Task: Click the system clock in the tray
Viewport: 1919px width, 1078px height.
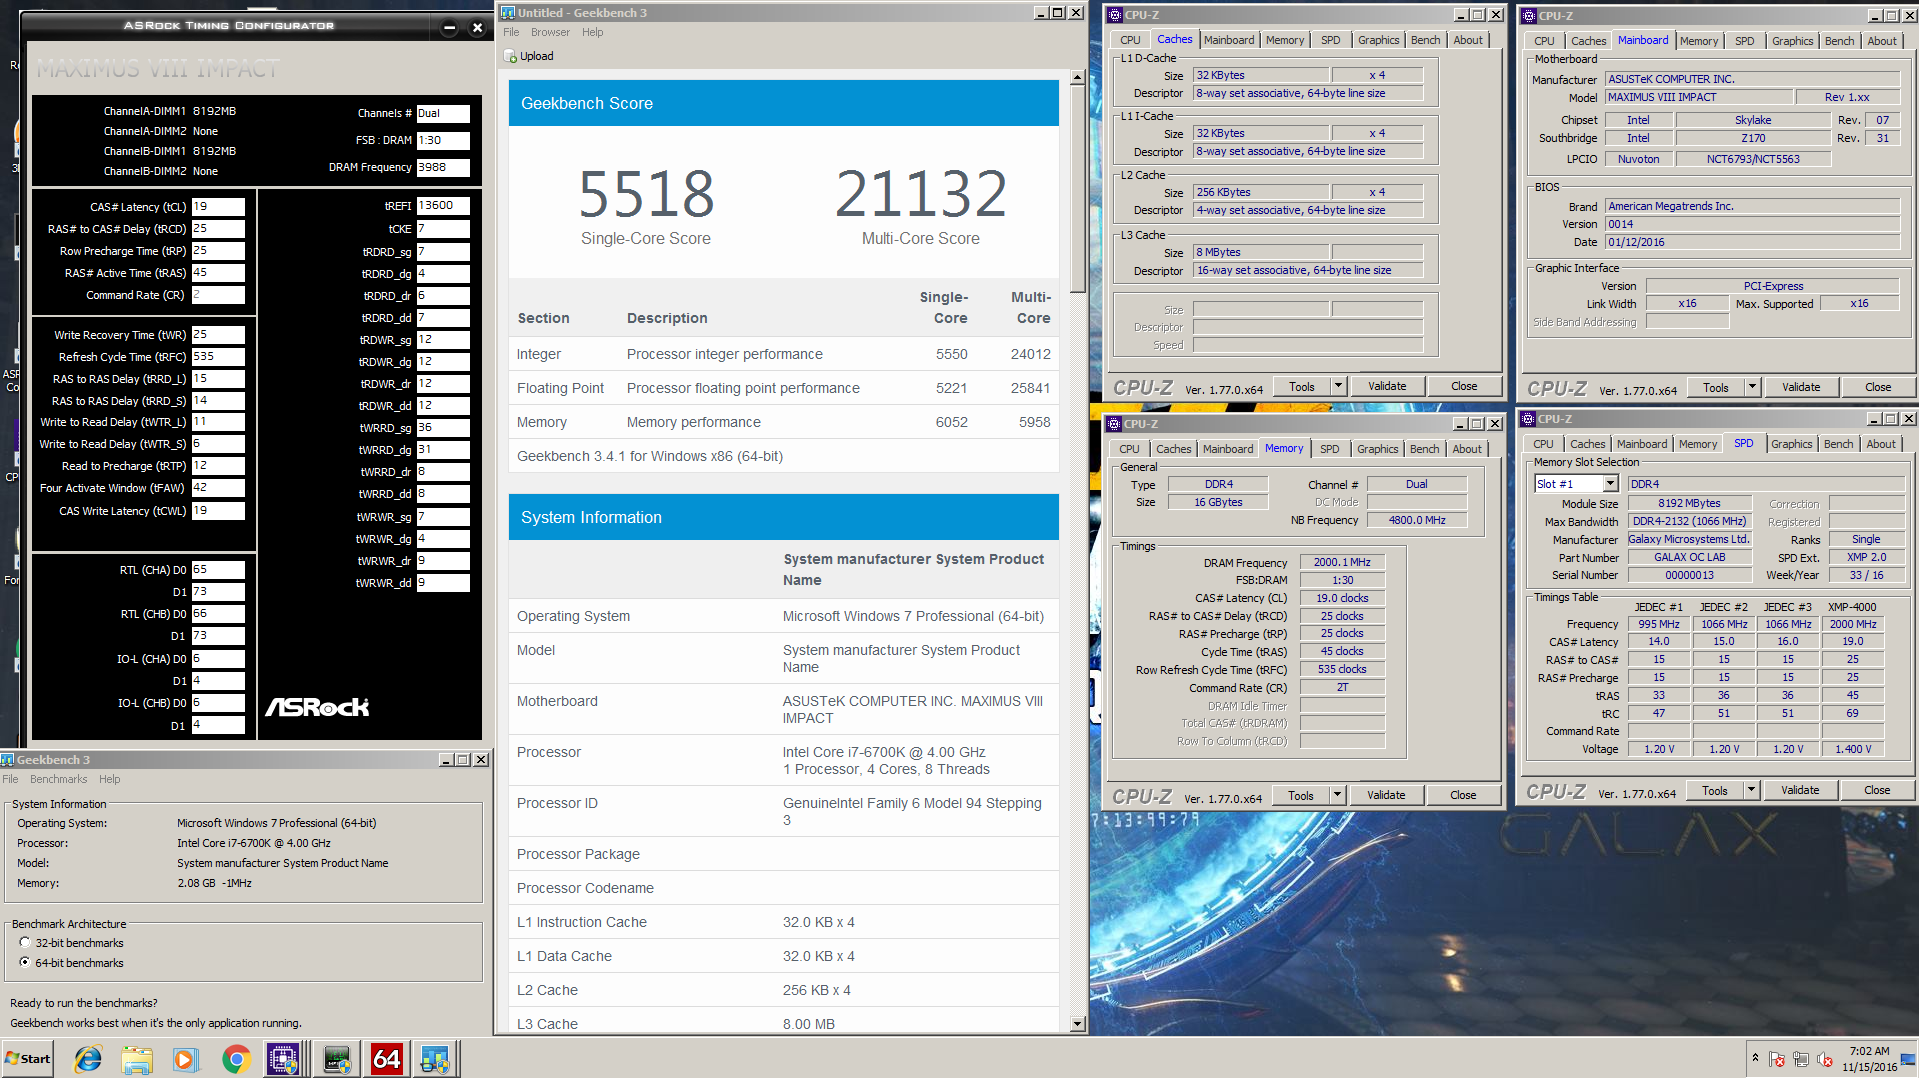Action: click(x=1869, y=1059)
